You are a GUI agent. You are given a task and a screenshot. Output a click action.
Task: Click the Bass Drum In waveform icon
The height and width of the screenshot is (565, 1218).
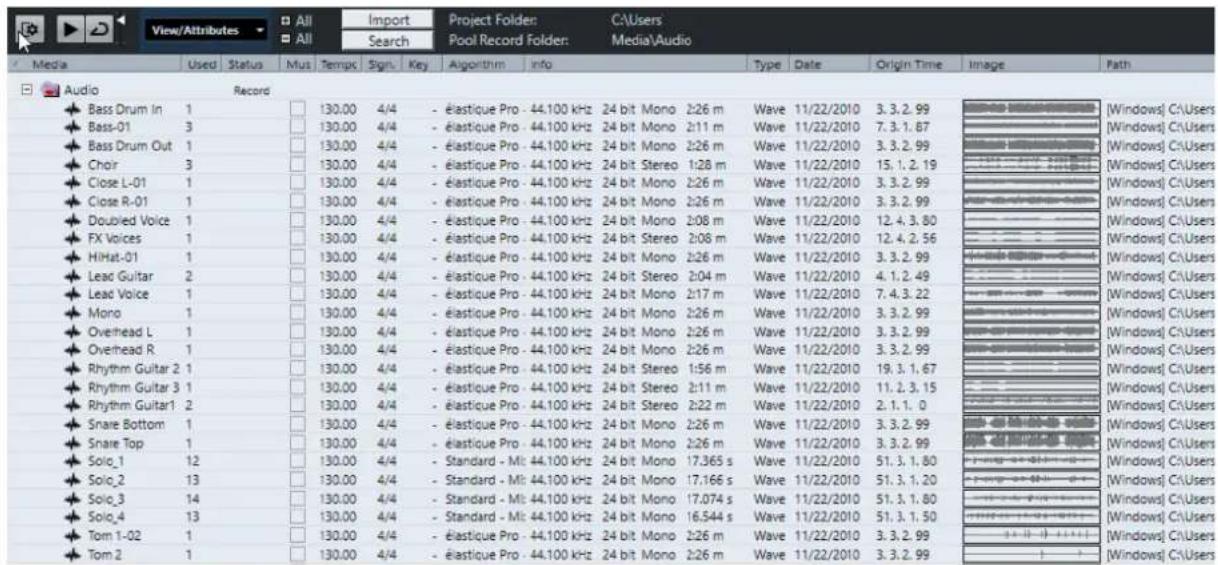71,107
